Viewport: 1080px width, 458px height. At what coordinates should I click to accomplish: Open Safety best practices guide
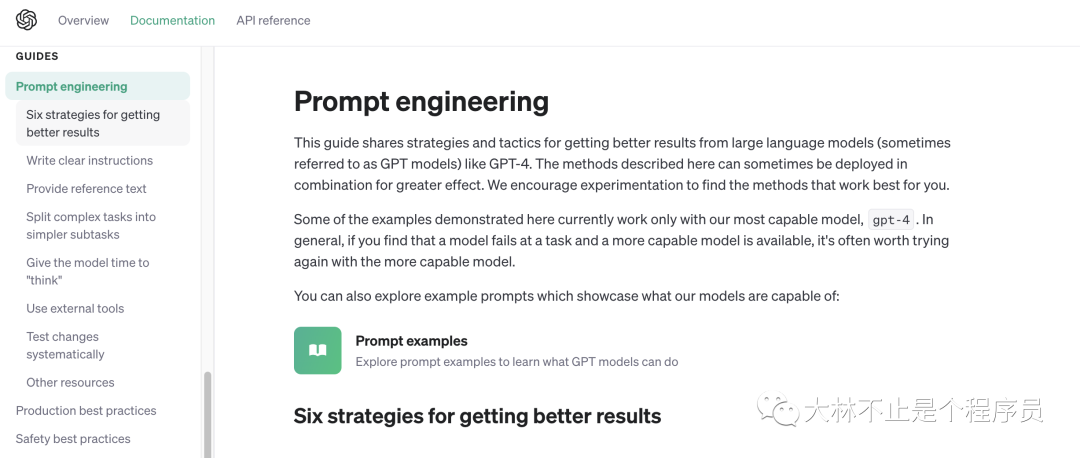coord(73,439)
